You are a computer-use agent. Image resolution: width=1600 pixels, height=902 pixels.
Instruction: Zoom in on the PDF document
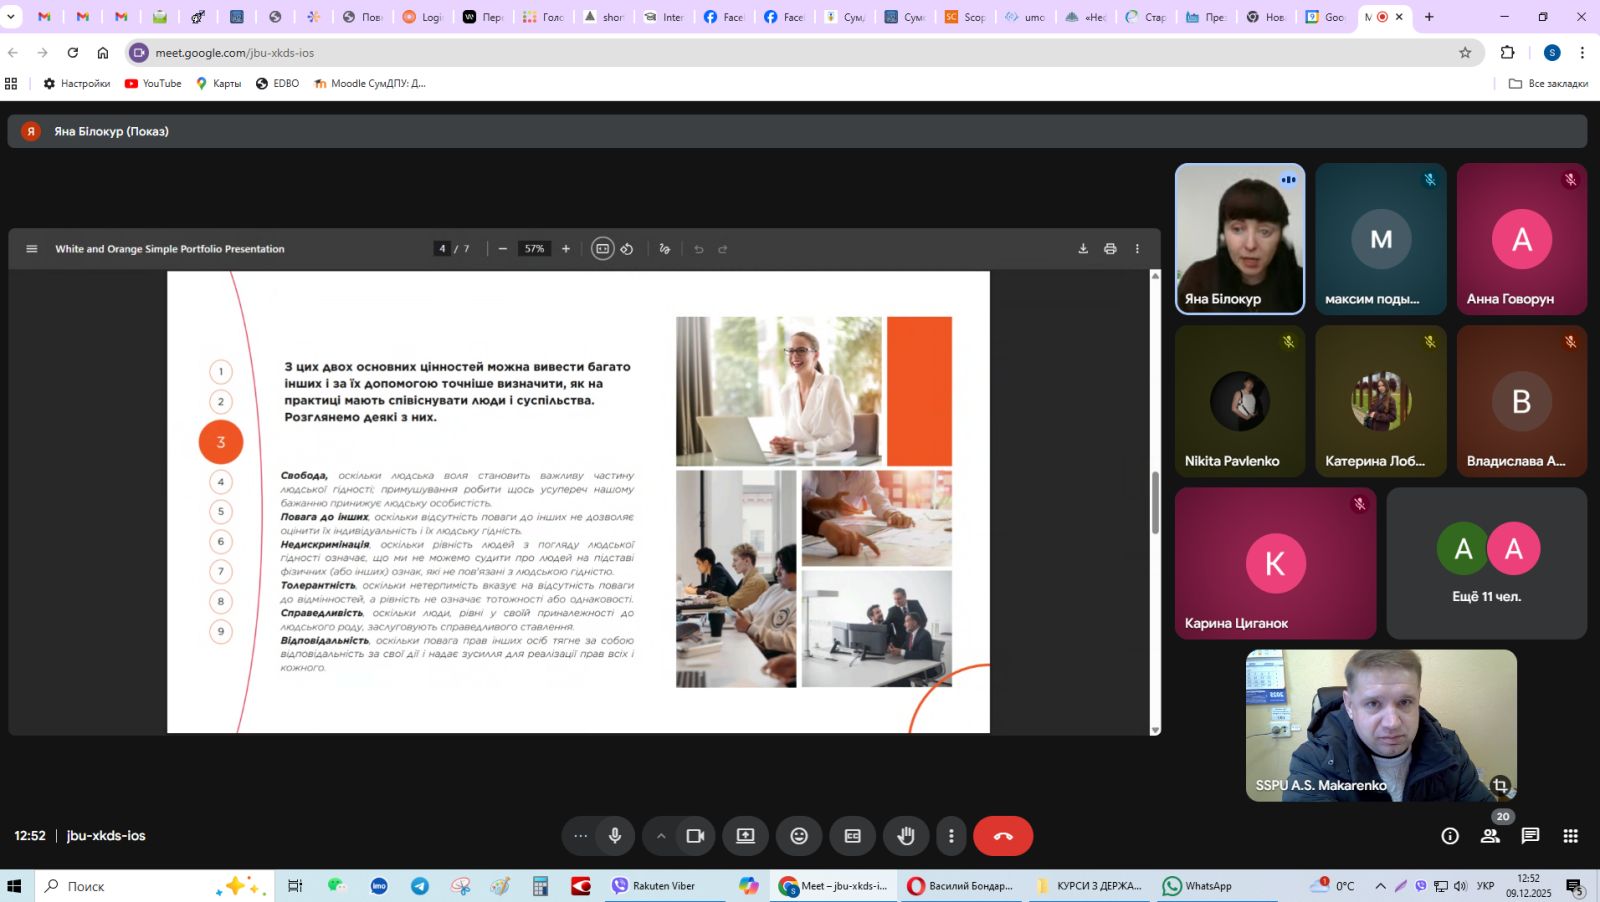(566, 249)
